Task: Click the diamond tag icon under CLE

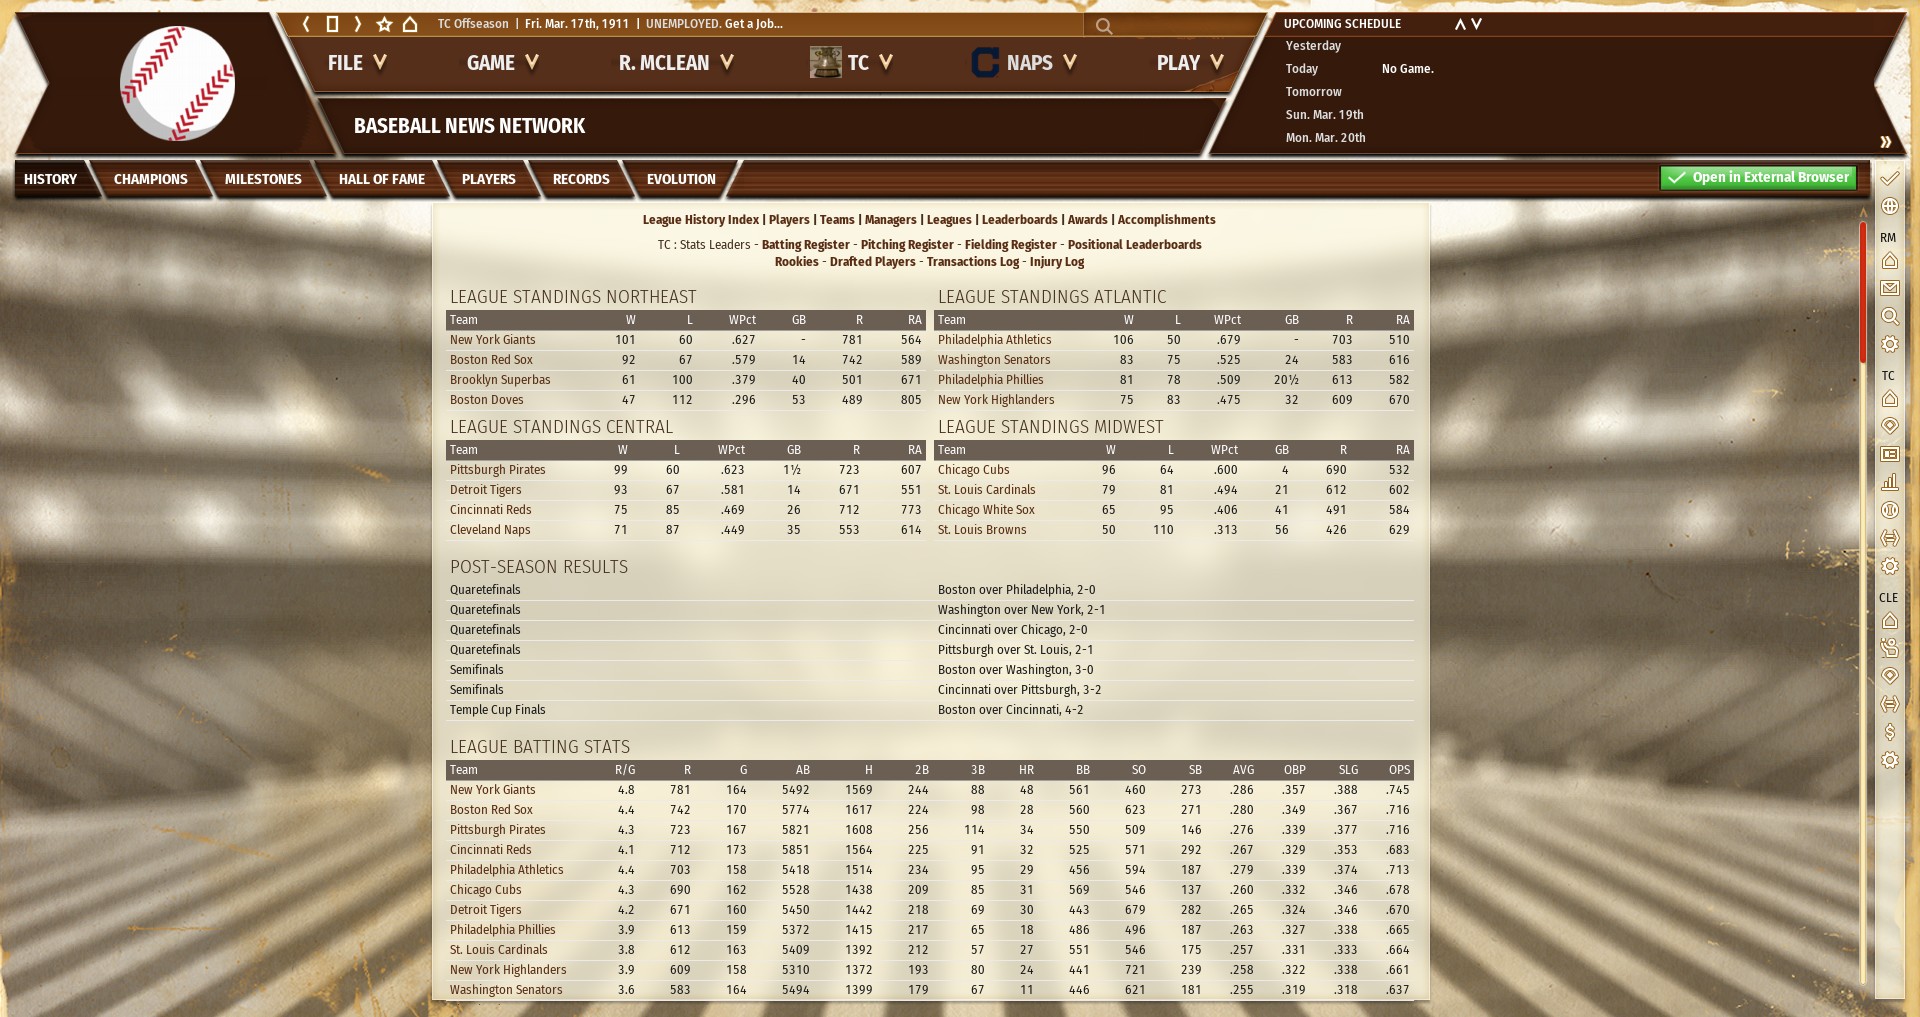Action: (x=1889, y=676)
